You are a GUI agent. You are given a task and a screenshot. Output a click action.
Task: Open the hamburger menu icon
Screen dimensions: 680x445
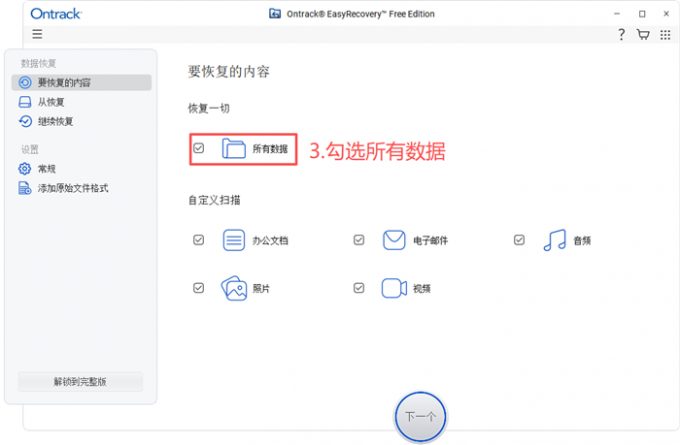(37, 34)
